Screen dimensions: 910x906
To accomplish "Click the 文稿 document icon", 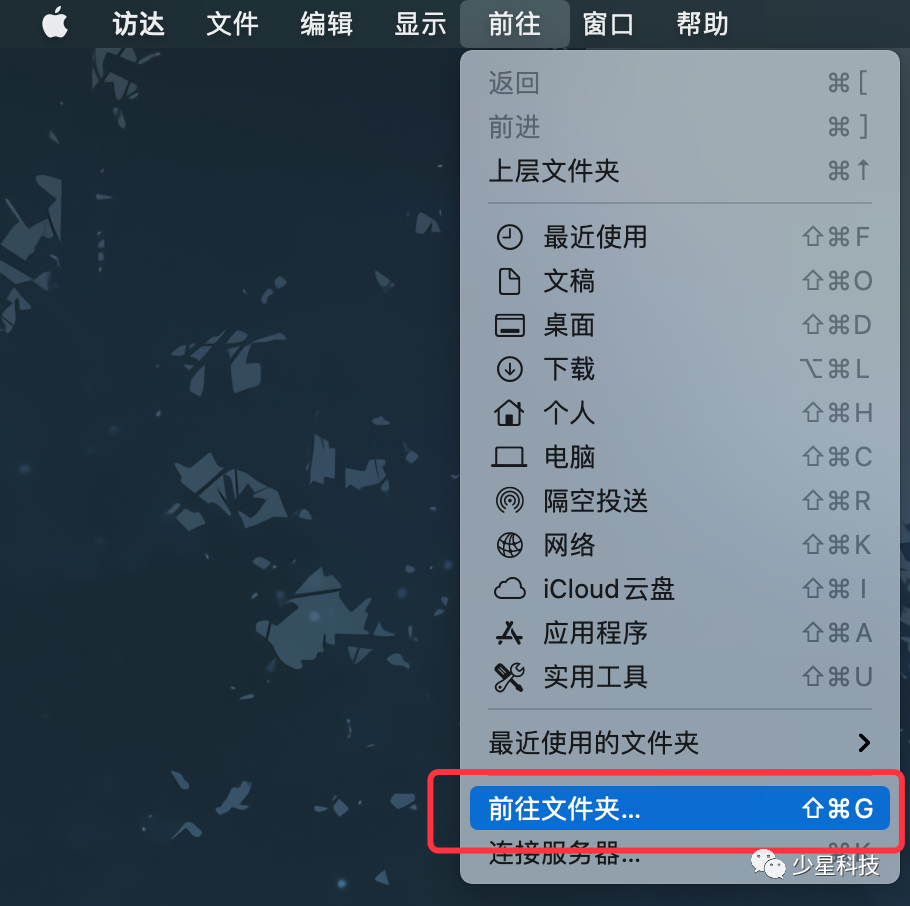I will pyautogui.click(x=510, y=281).
